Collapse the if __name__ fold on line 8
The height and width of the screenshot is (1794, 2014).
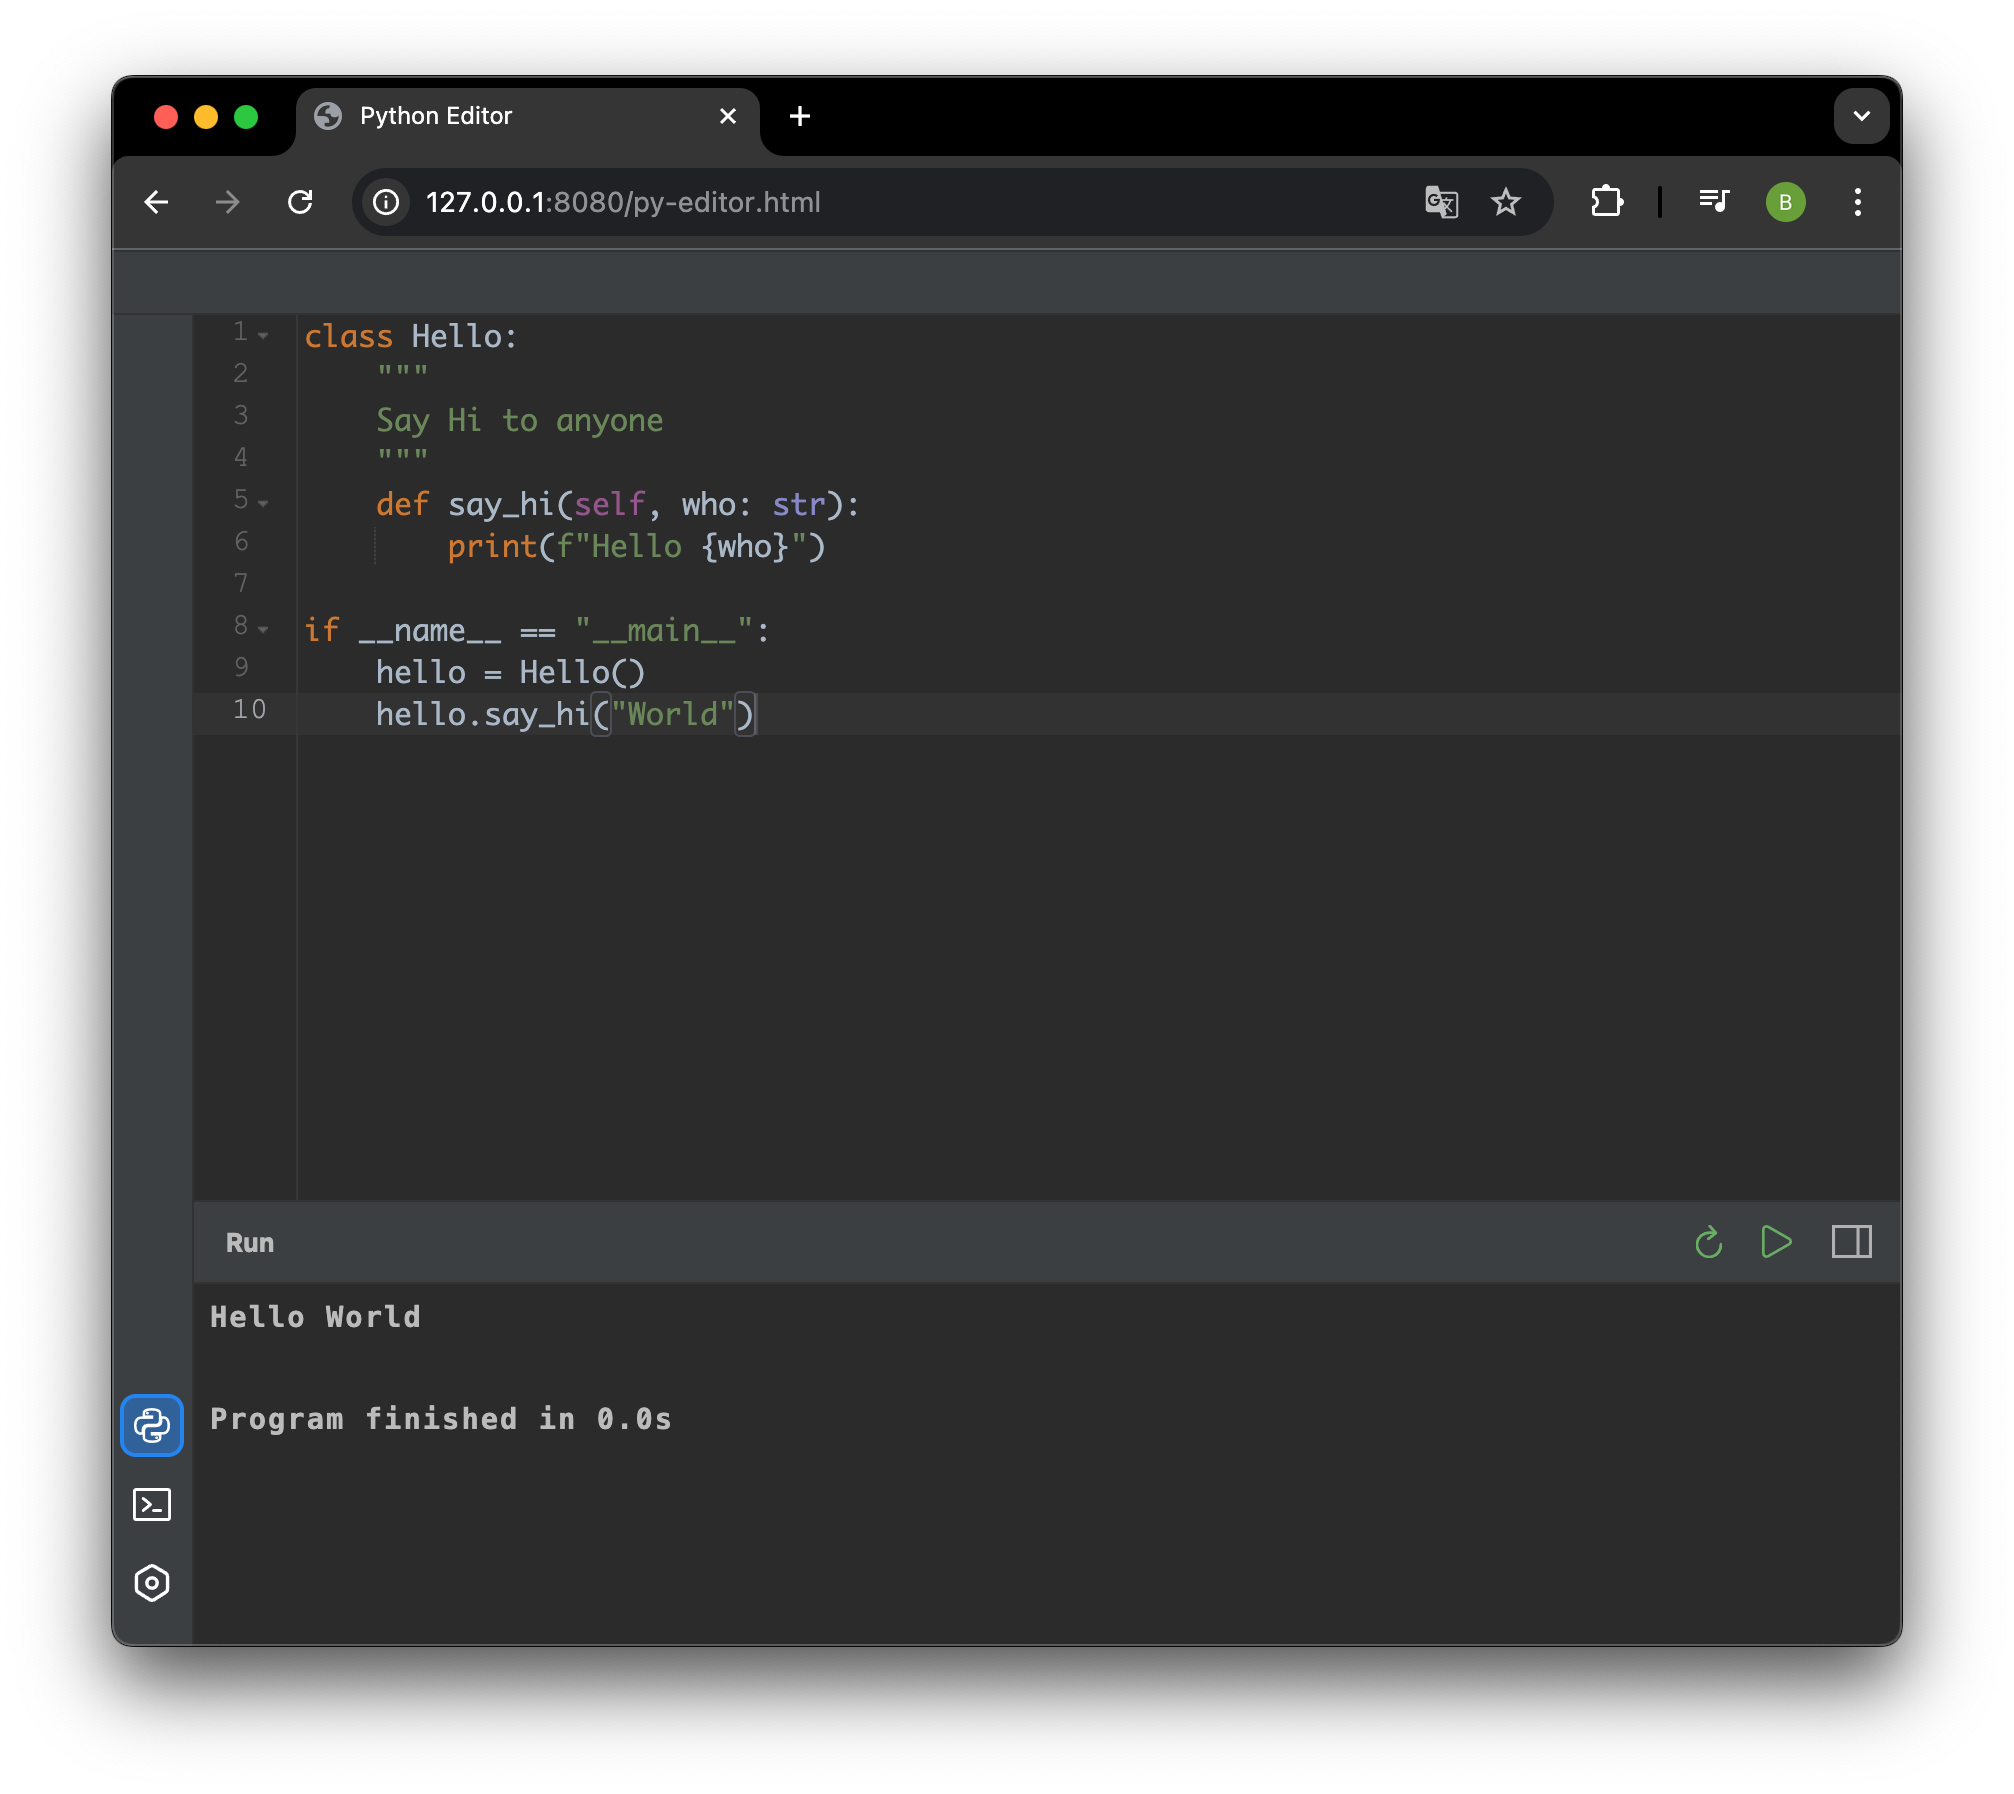(263, 630)
